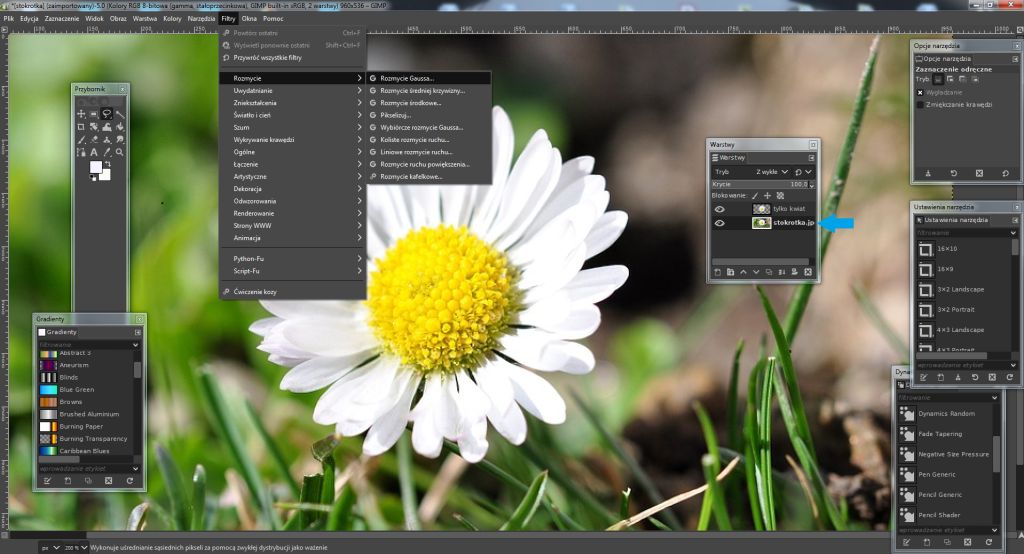Swap foreground and background colors

(x=108, y=164)
